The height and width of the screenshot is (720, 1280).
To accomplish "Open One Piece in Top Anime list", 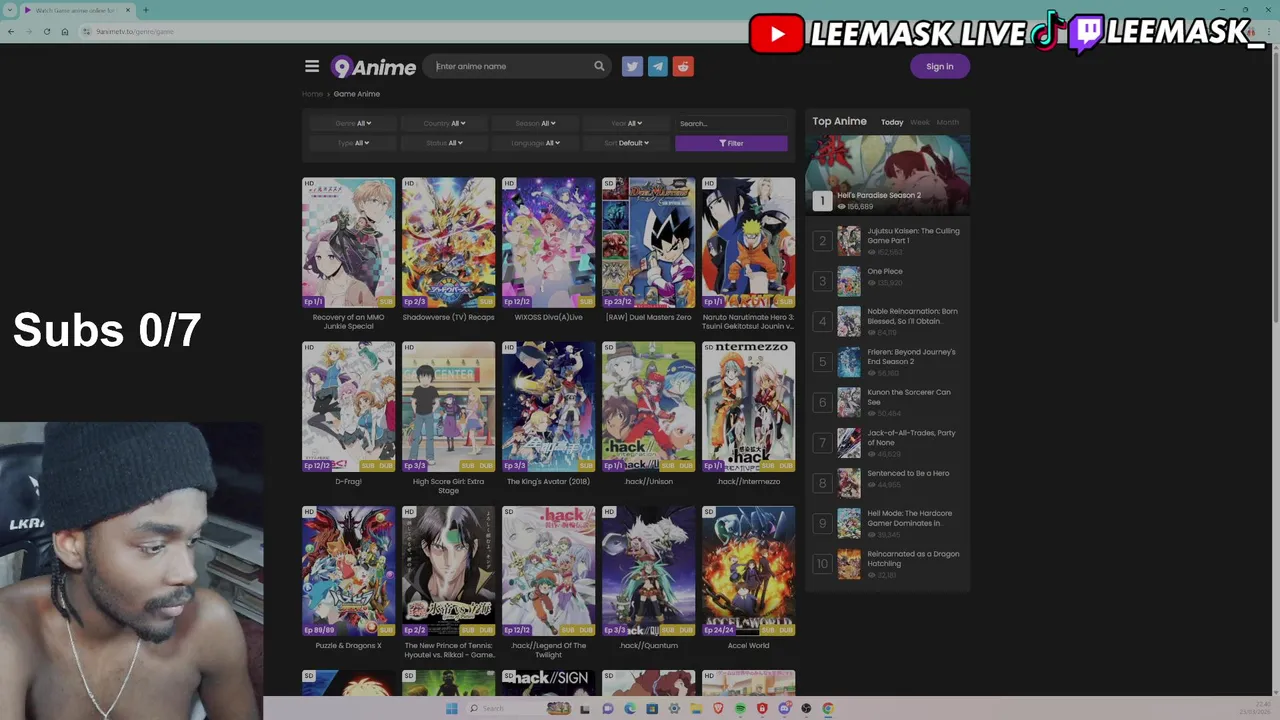I will click(885, 271).
